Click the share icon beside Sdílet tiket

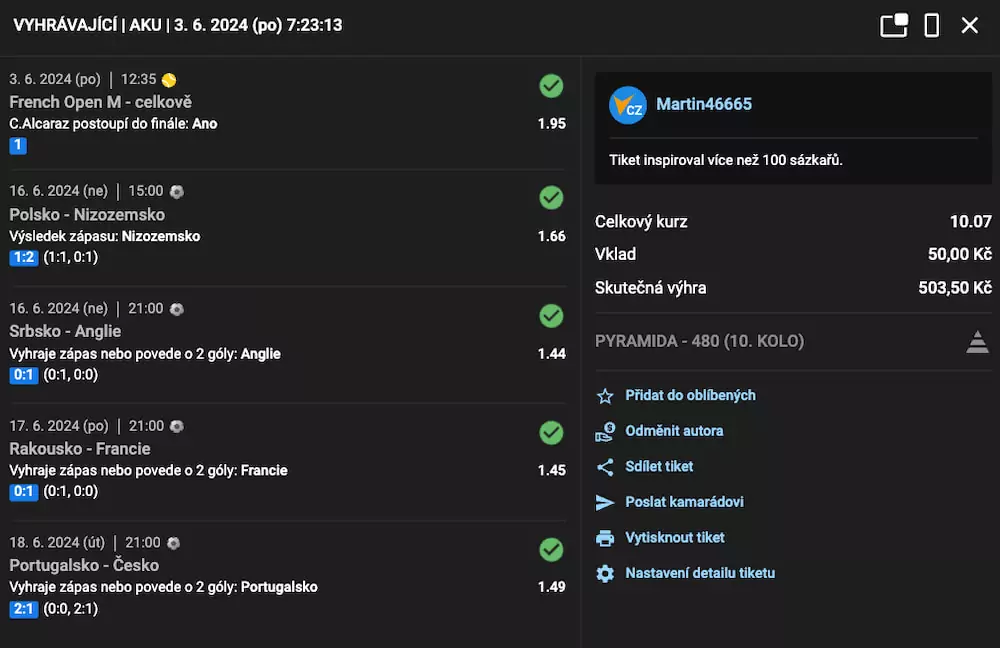pos(605,467)
